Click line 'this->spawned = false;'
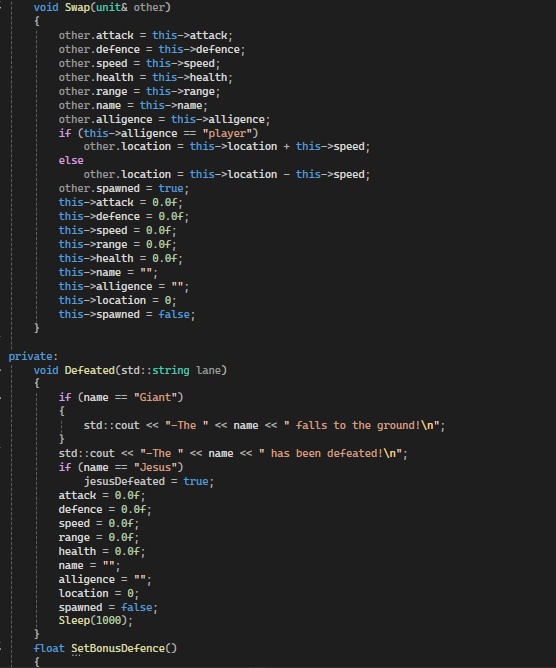Viewport: 556px width, 668px height. (x=127, y=314)
